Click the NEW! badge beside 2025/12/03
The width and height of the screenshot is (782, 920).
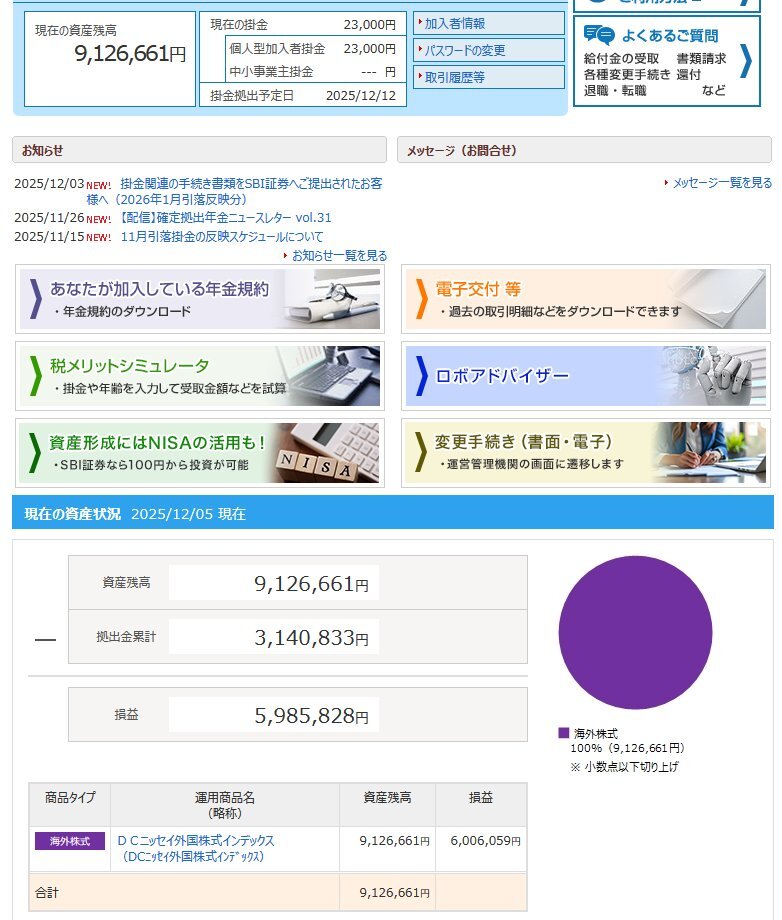(x=99, y=185)
